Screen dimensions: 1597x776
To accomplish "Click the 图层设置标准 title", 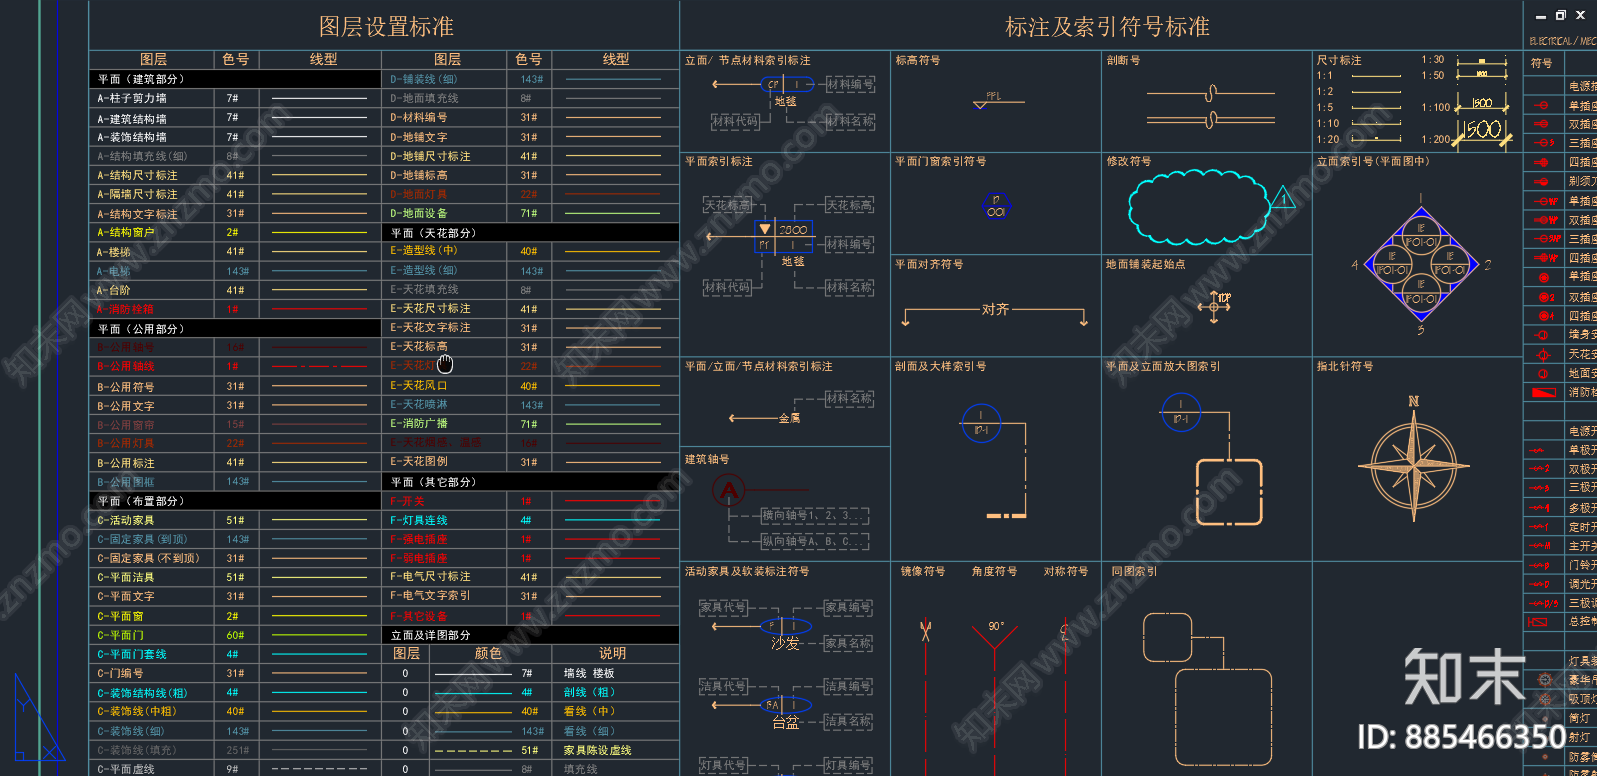I will [x=386, y=26].
